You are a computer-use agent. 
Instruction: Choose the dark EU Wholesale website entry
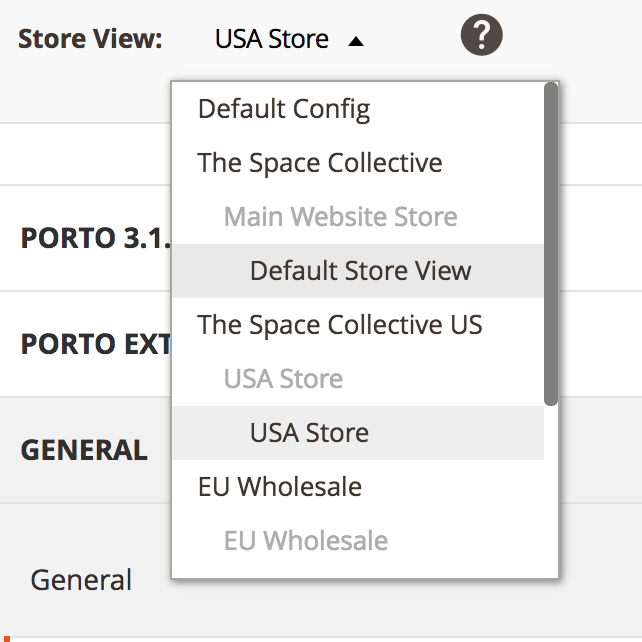click(280, 487)
